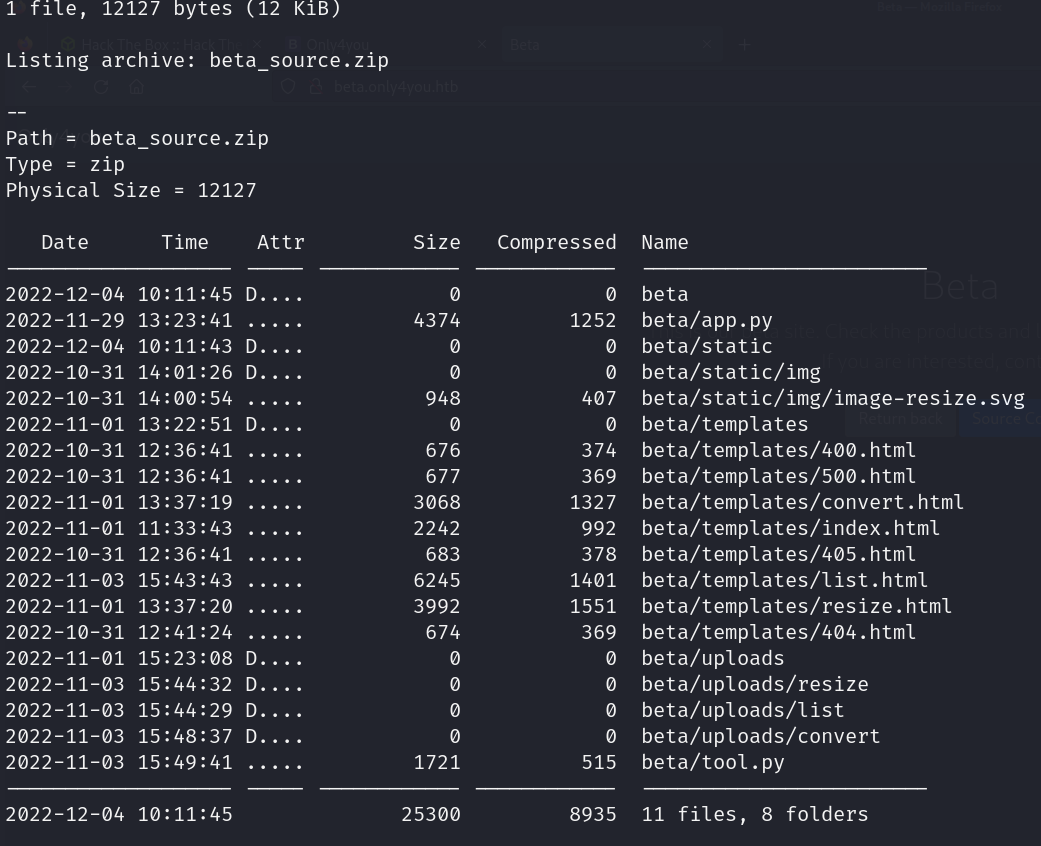Reload the current page

click(100, 87)
